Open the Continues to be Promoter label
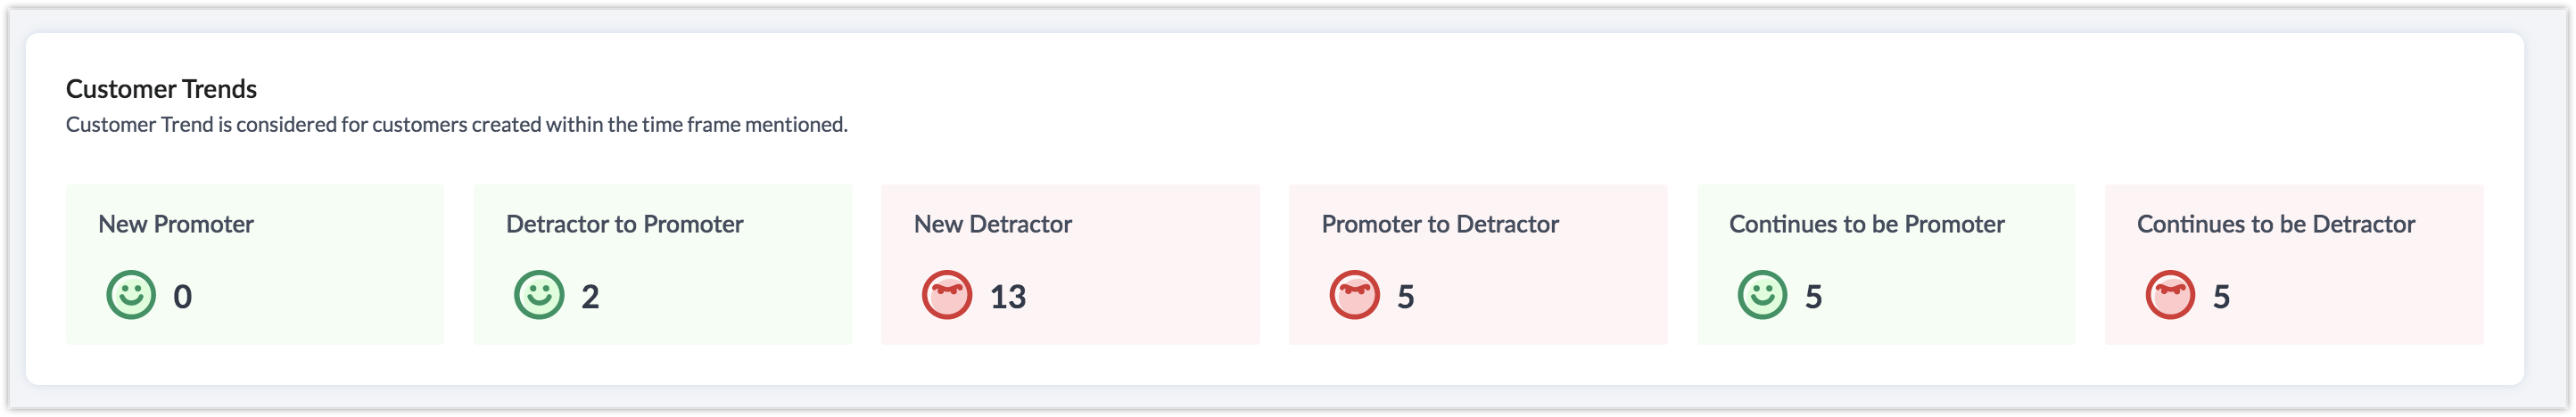The height and width of the screenshot is (417, 2576). tap(1866, 224)
